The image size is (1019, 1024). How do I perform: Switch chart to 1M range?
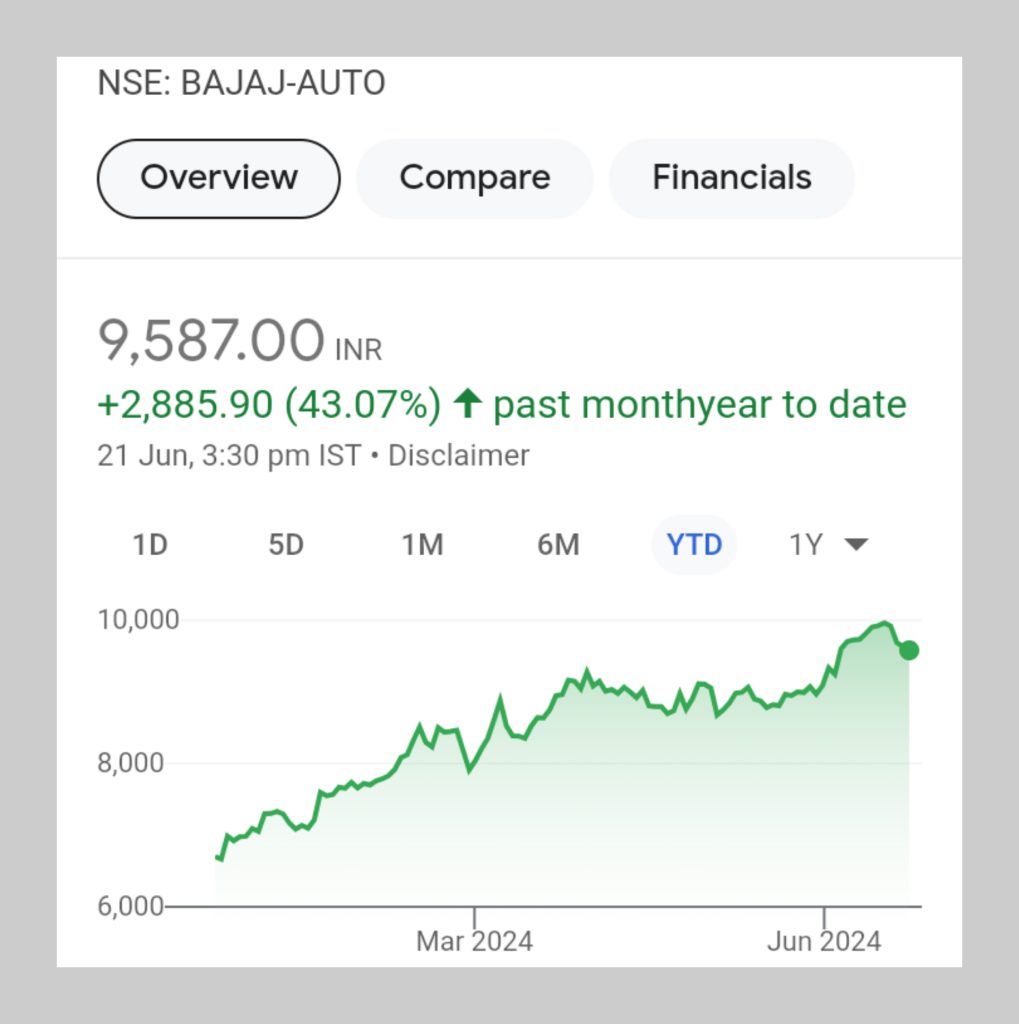point(422,545)
